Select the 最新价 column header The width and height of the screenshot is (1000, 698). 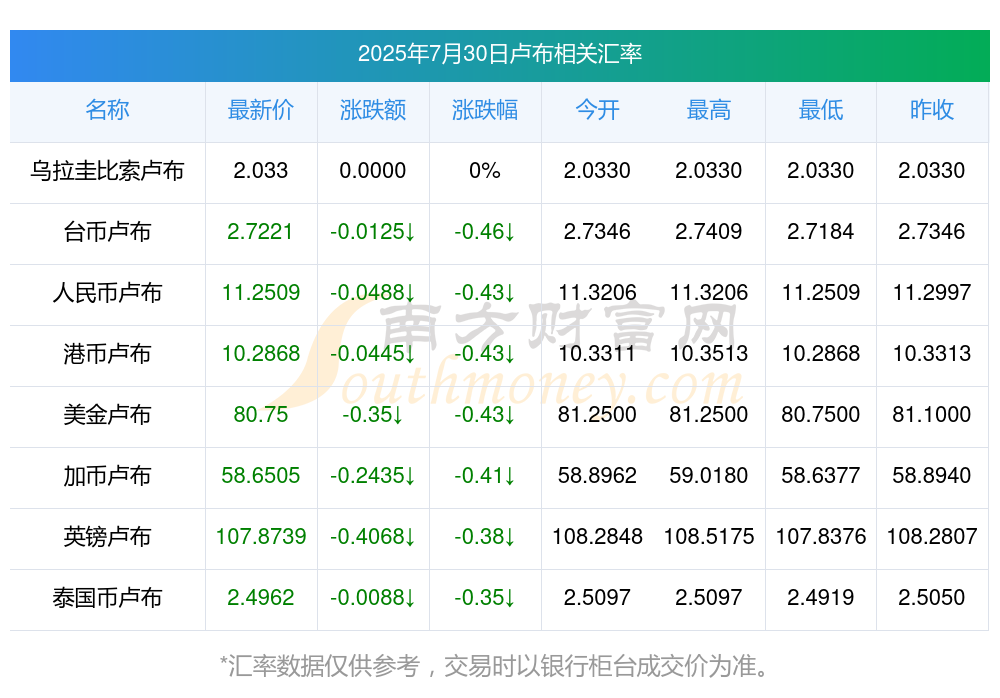click(x=260, y=110)
